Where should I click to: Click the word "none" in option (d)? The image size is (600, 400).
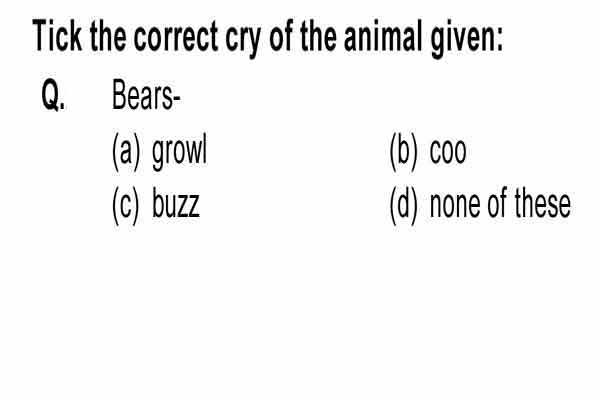[x=455, y=206]
